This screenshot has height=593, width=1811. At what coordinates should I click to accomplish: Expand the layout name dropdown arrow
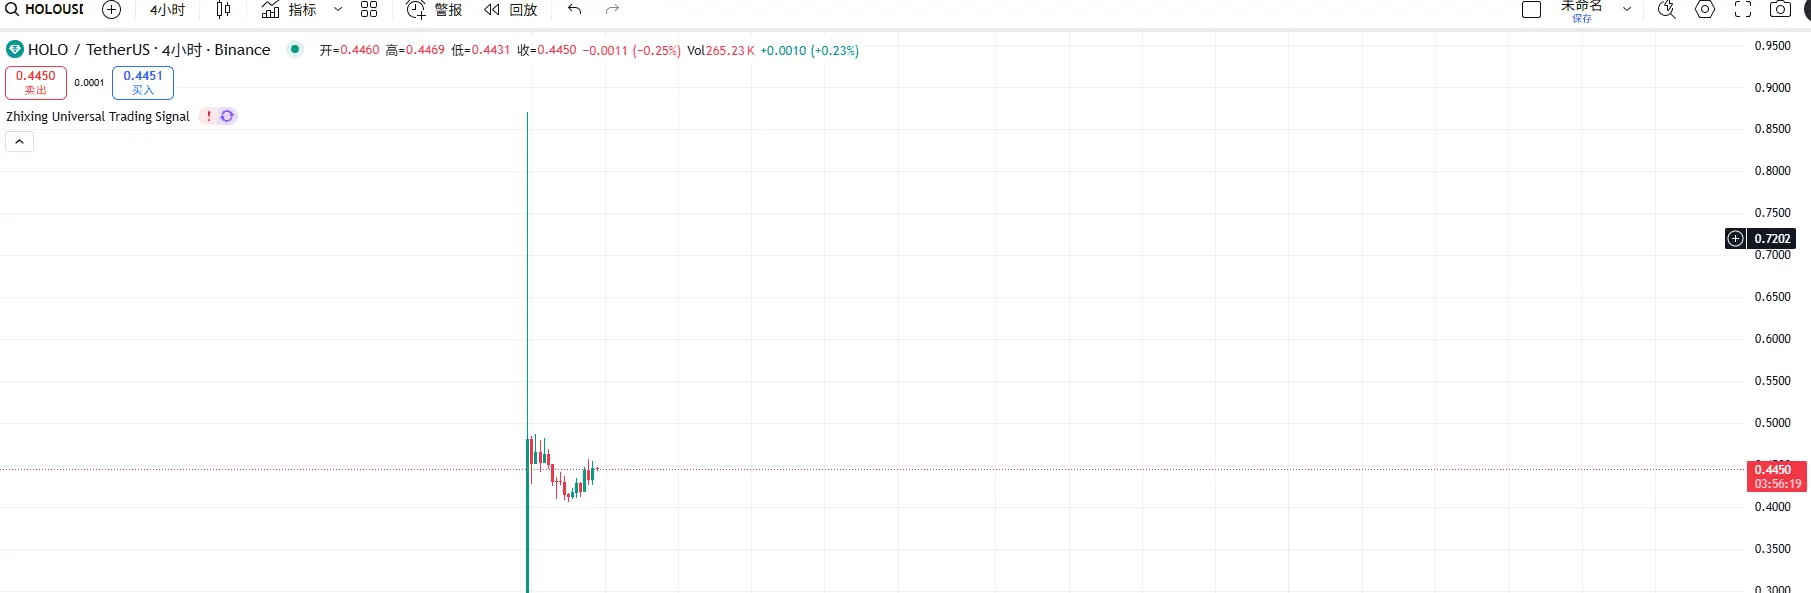tap(1627, 10)
